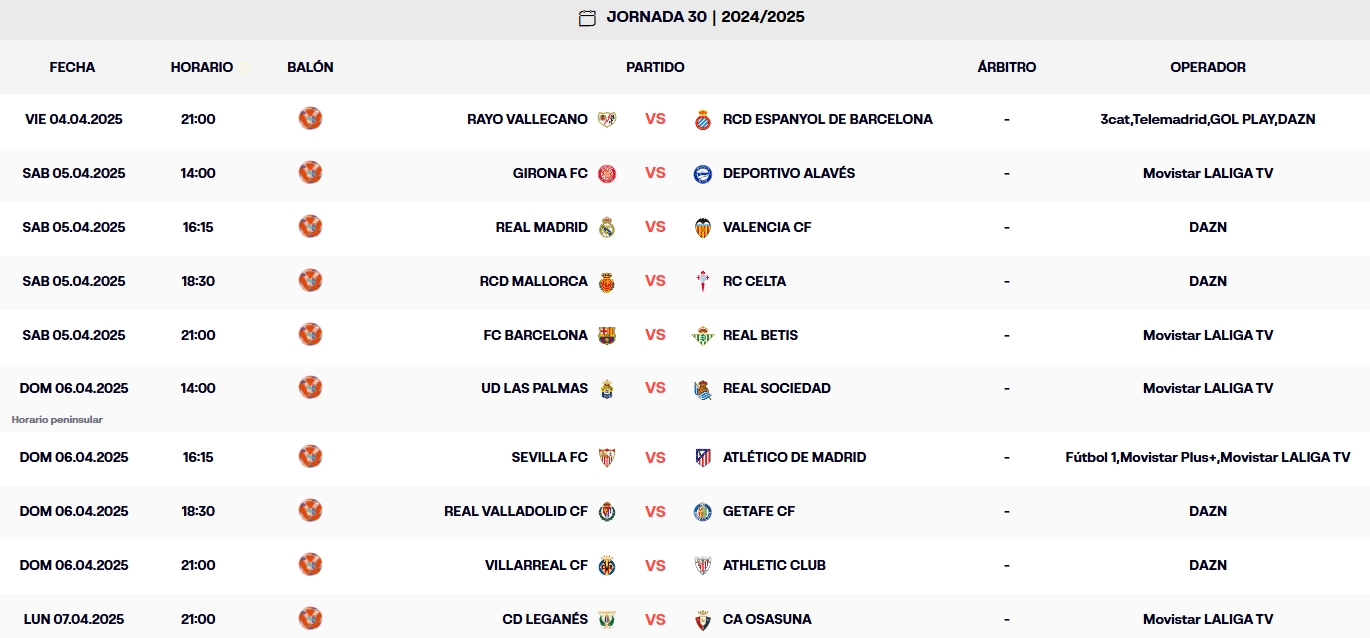Viewport: 1370px width, 638px height.
Task: Click the Real Betis crest
Action: [x=703, y=334]
